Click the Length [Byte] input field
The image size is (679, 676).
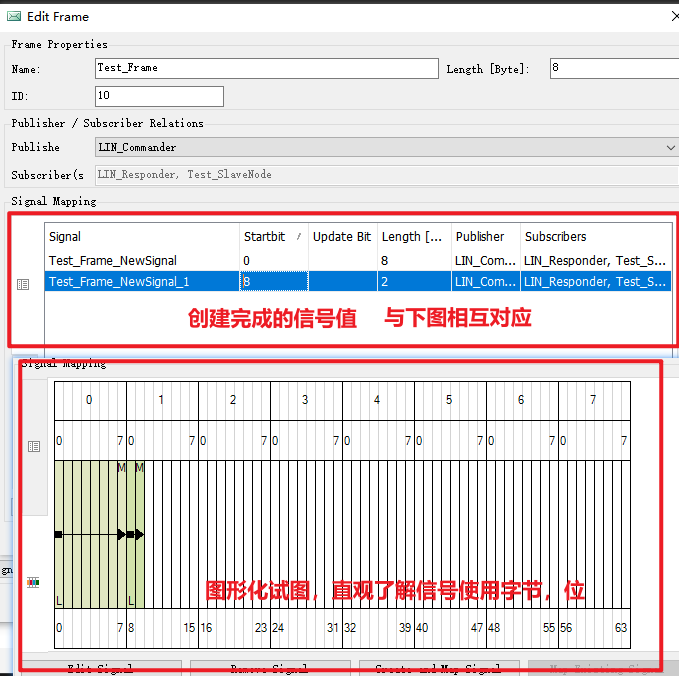(614, 68)
